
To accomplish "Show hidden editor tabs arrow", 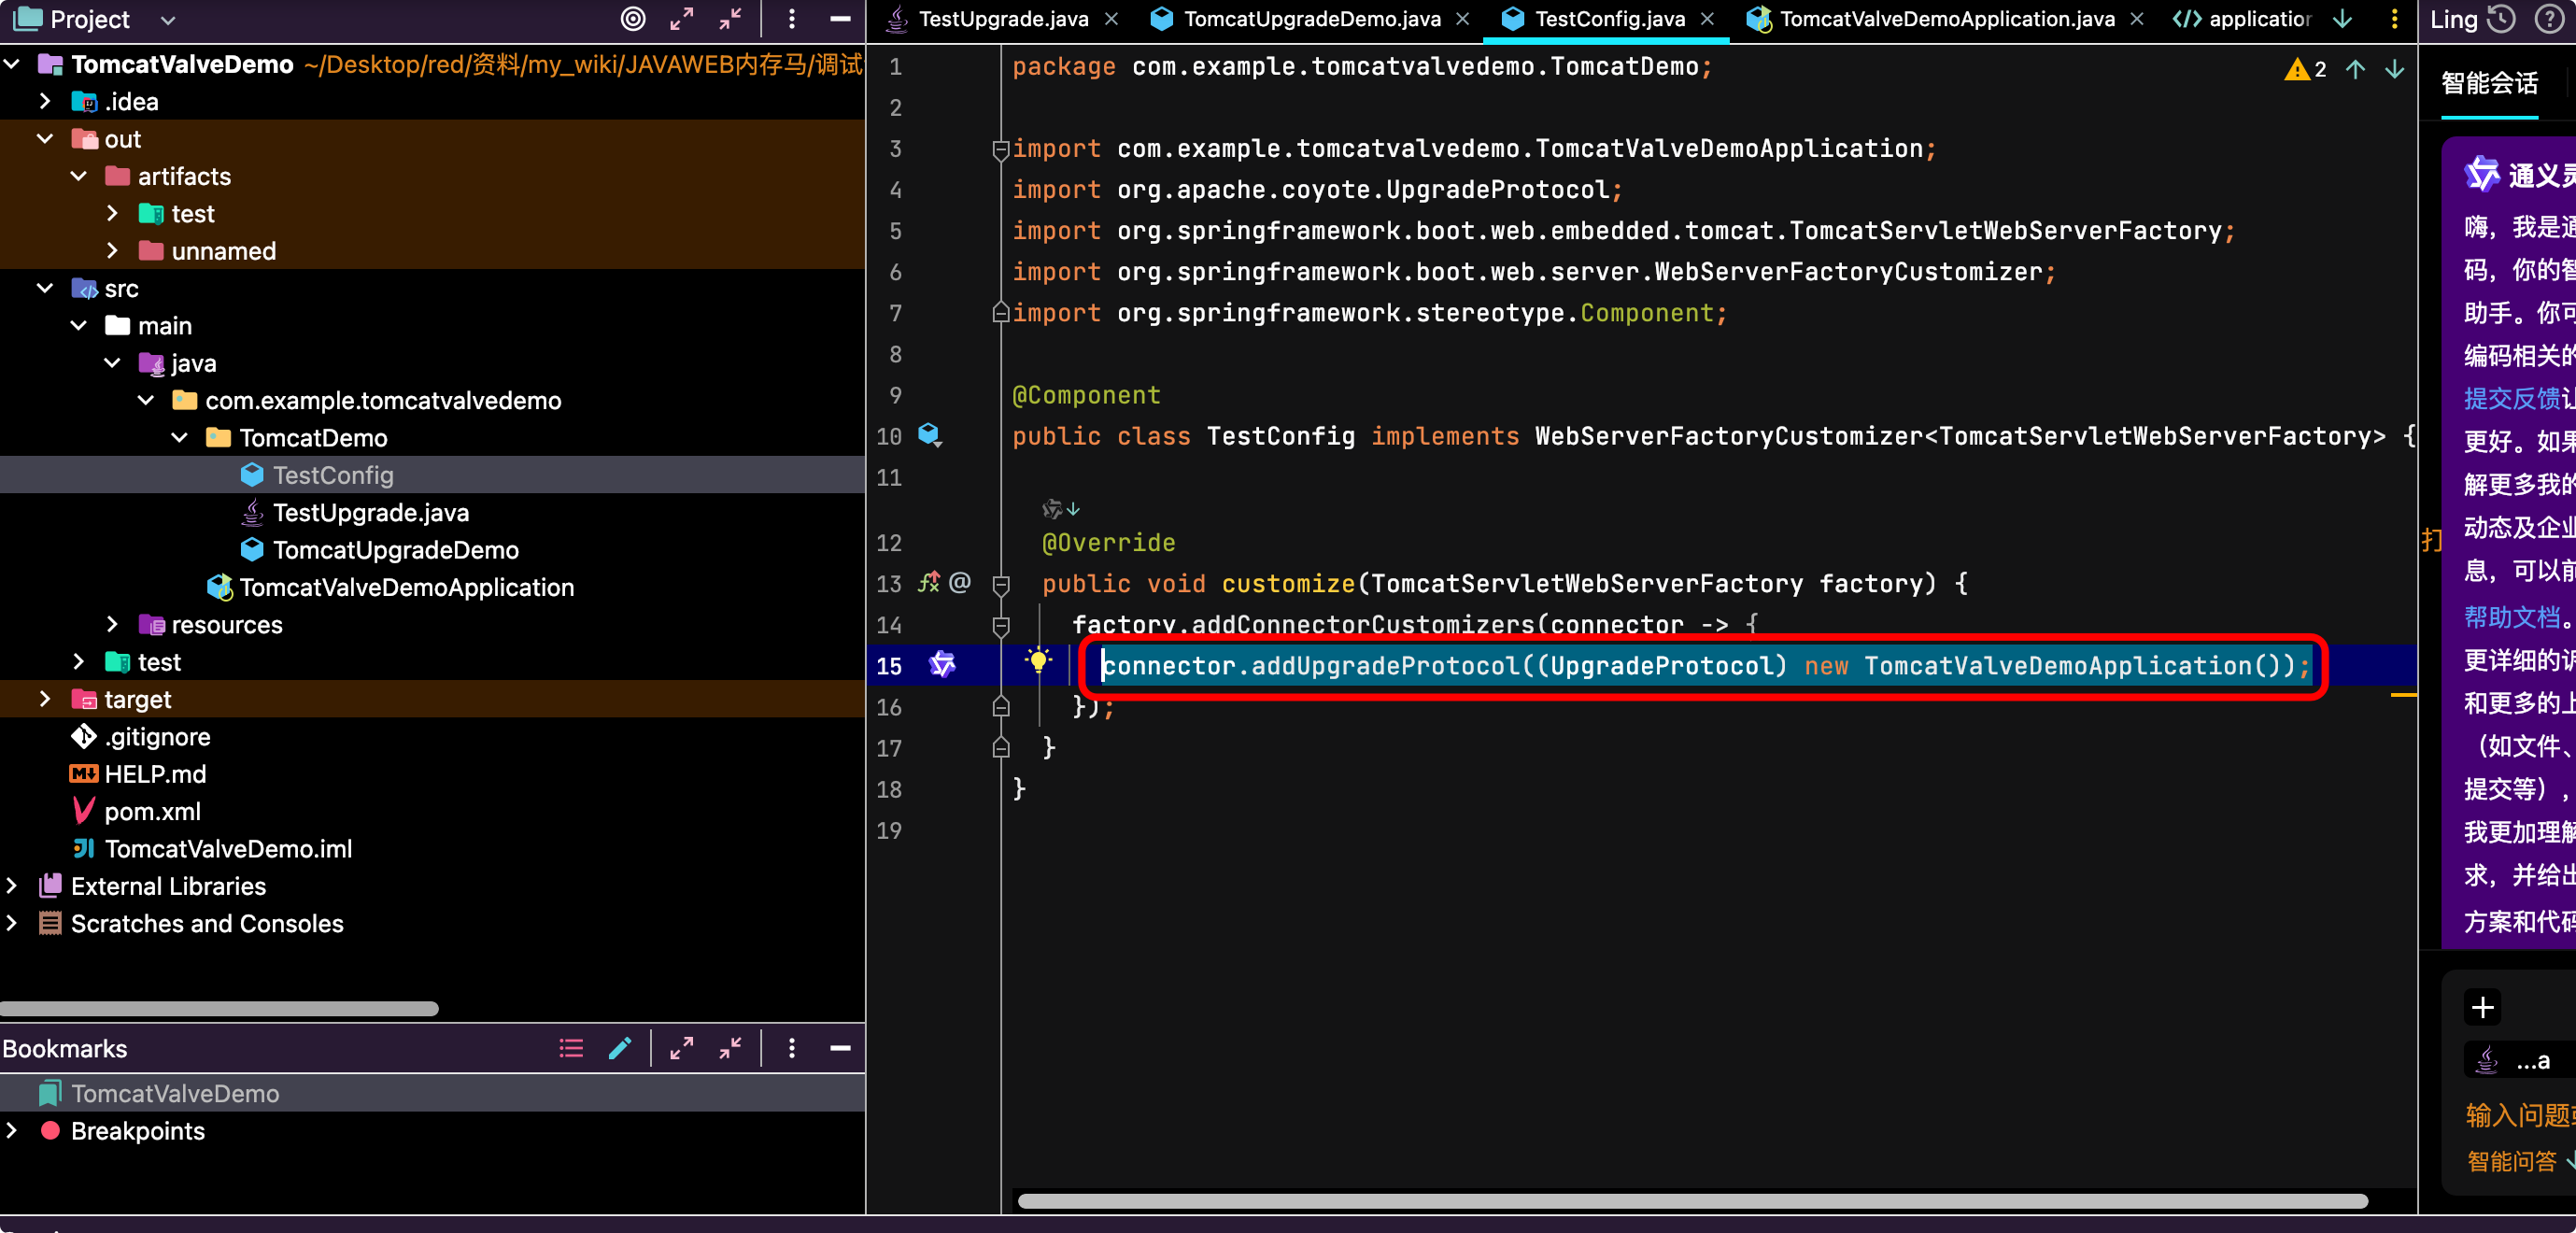I will 2342,19.
